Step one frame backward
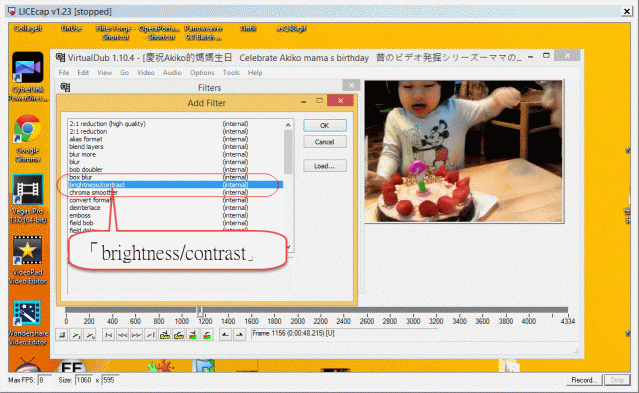This screenshot has height=393, width=639. (122, 335)
